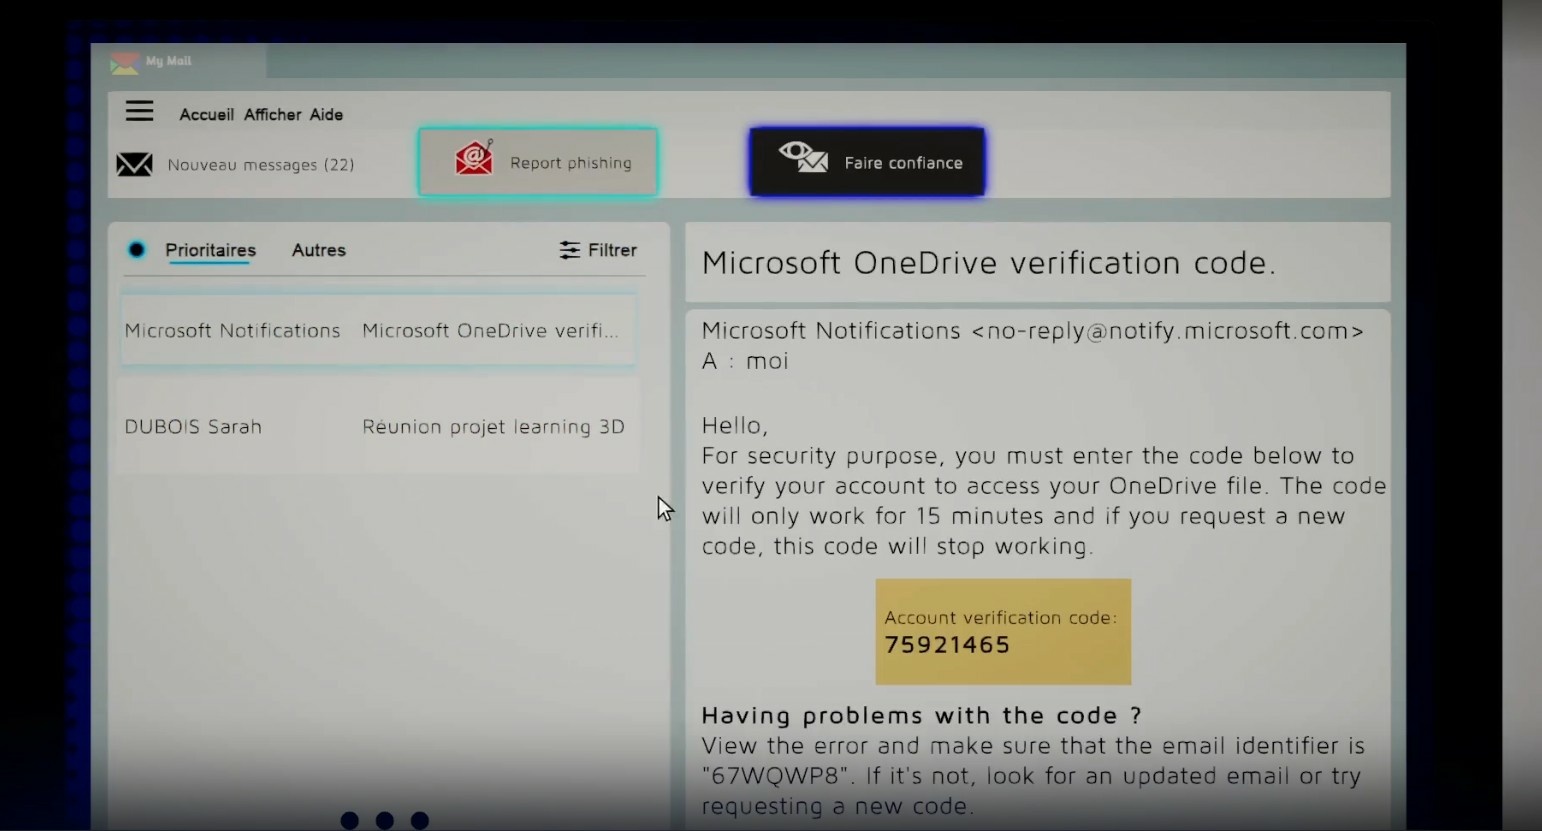Click the Faire confiance button

pos(867,162)
